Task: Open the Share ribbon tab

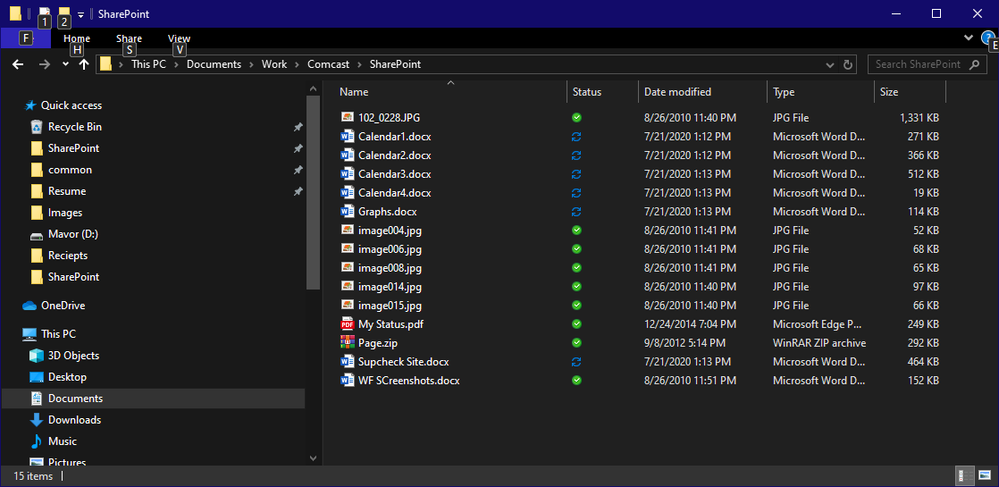Action: [129, 39]
